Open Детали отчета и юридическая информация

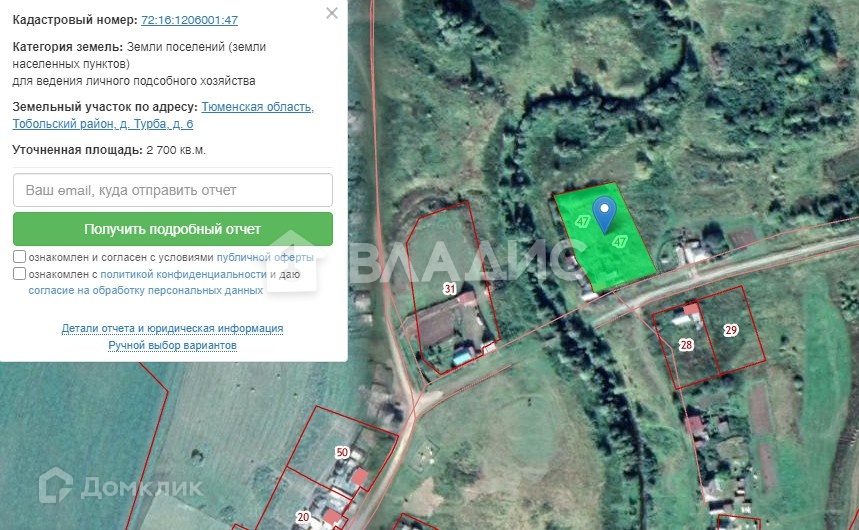coord(172,328)
